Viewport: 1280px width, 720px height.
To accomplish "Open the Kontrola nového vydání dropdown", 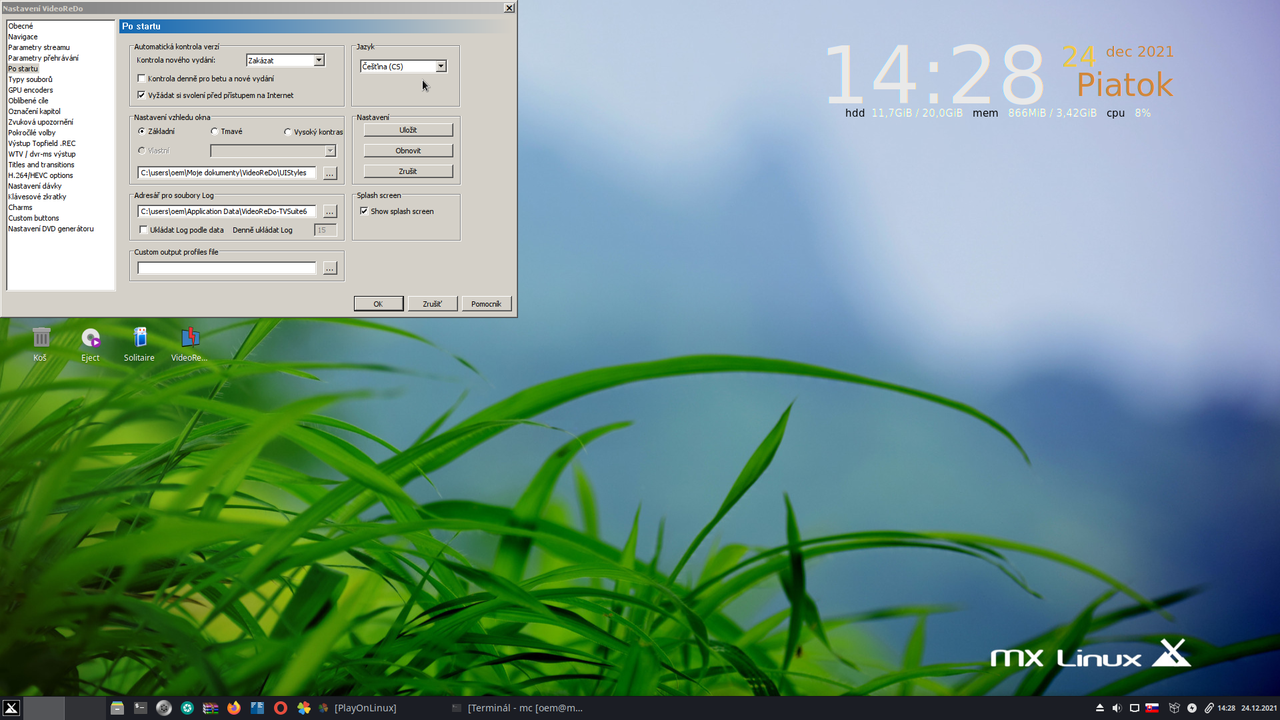I will pos(319,60).
